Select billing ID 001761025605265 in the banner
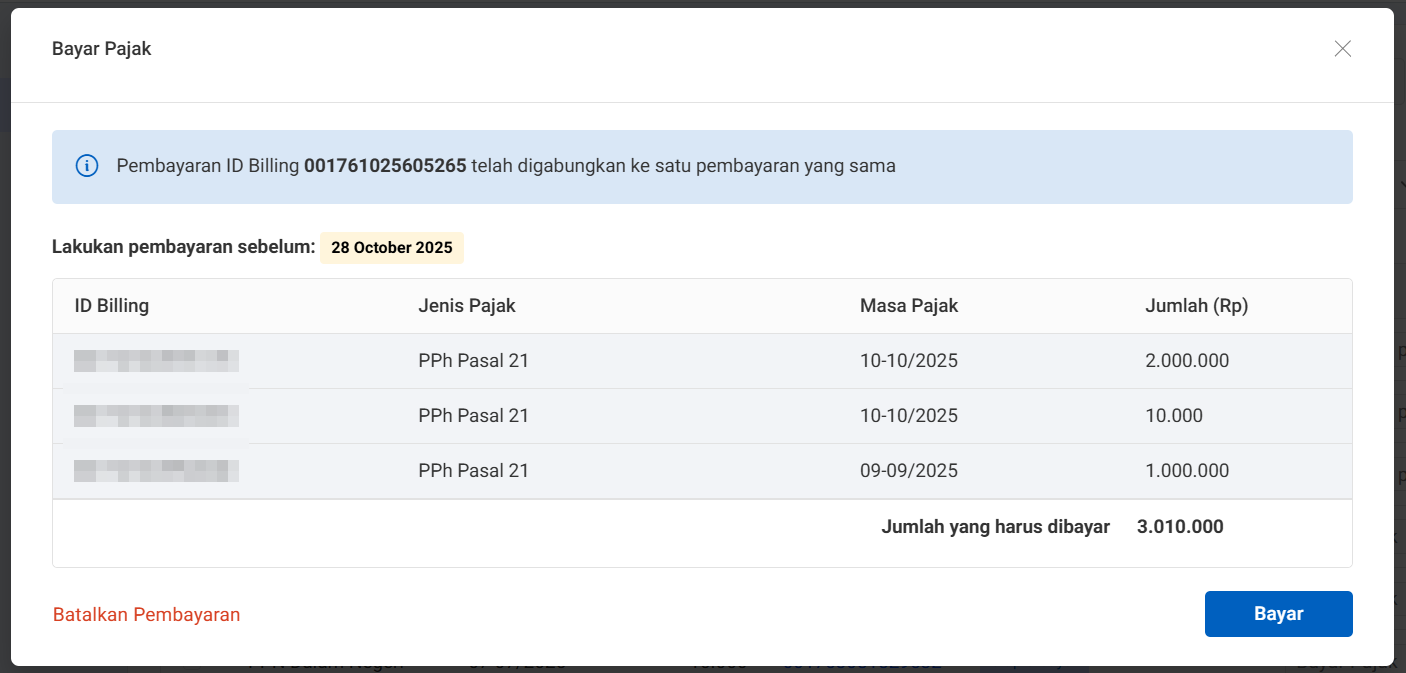 tap(385, 166)
